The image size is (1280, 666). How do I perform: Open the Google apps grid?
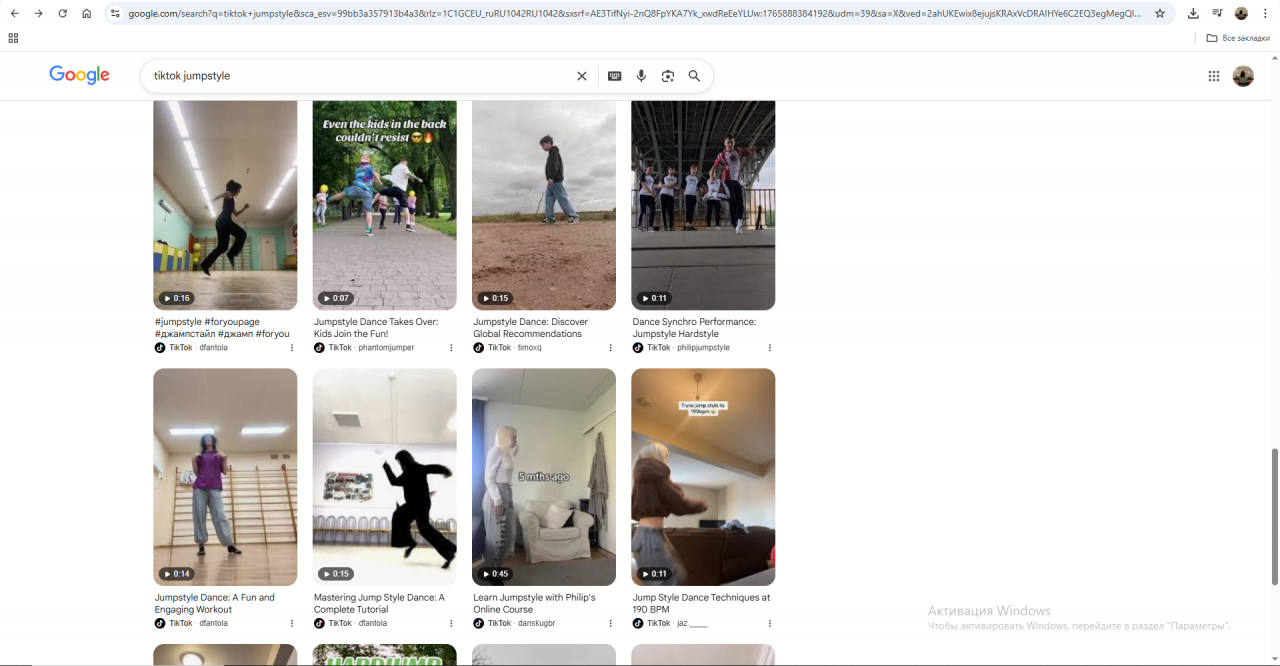pyautogui.click(x=1214, y=76)
